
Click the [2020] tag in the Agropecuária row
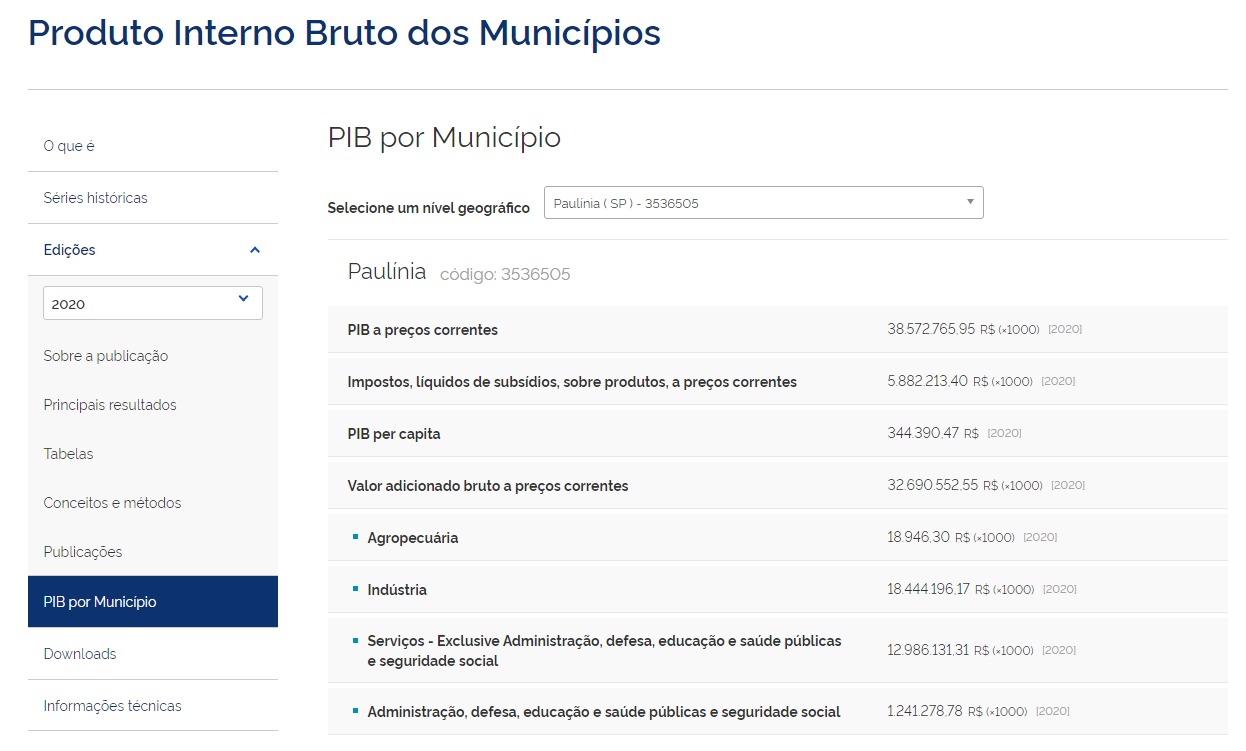[x=1040, y=538]
